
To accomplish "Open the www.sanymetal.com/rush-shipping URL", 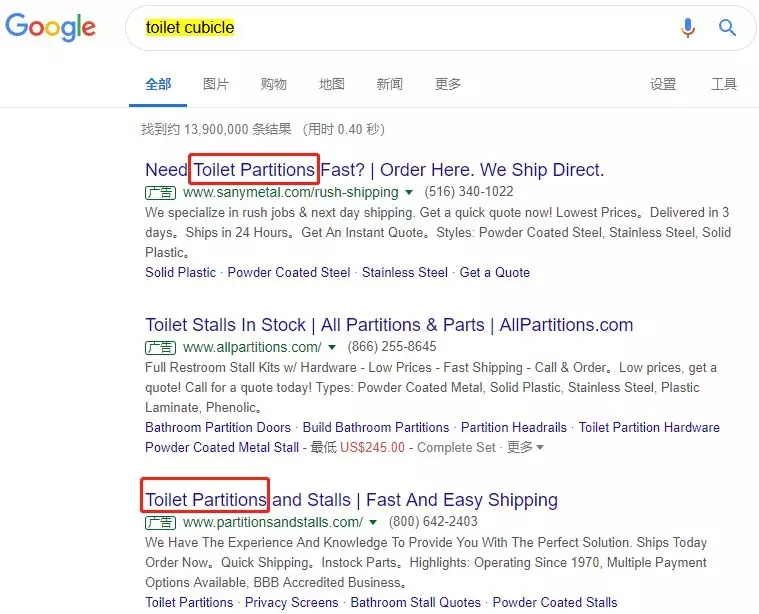I will [x=290, y=193].
